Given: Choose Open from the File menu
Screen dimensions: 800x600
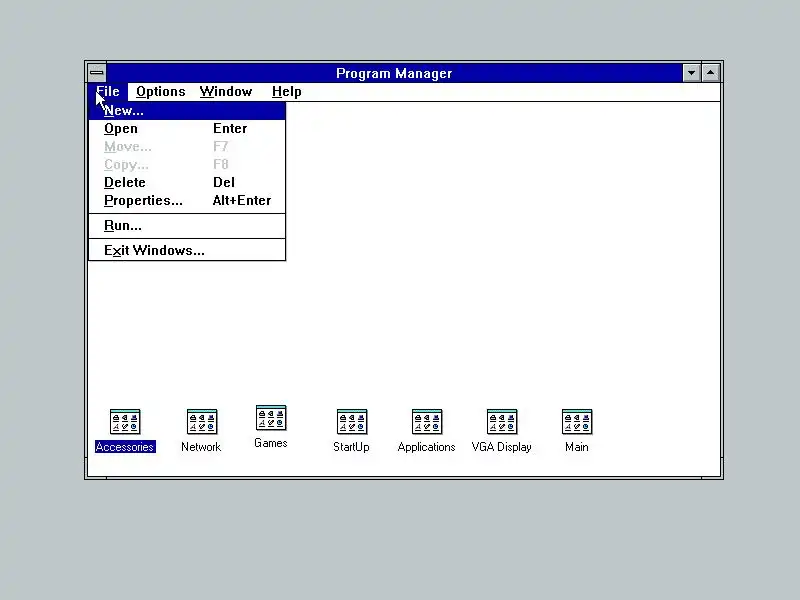Looking at the screenshot, I should (187, 129).
